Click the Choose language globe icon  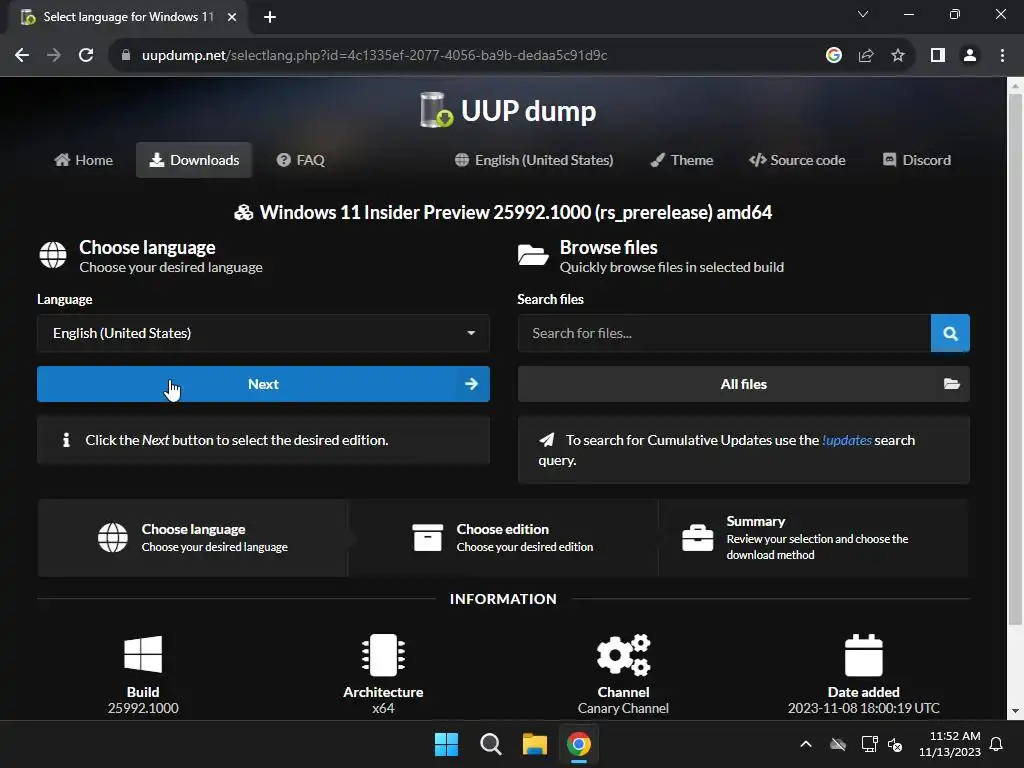click(x=53, y=255)
